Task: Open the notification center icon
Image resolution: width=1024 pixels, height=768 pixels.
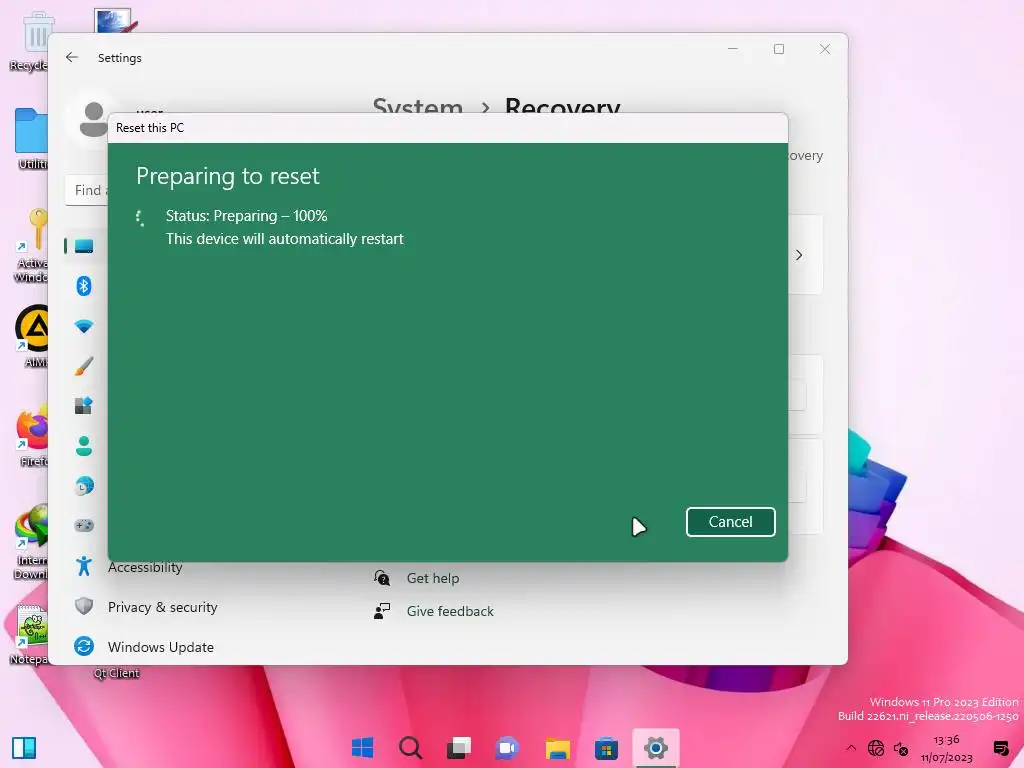Action: click(1000, 748)
